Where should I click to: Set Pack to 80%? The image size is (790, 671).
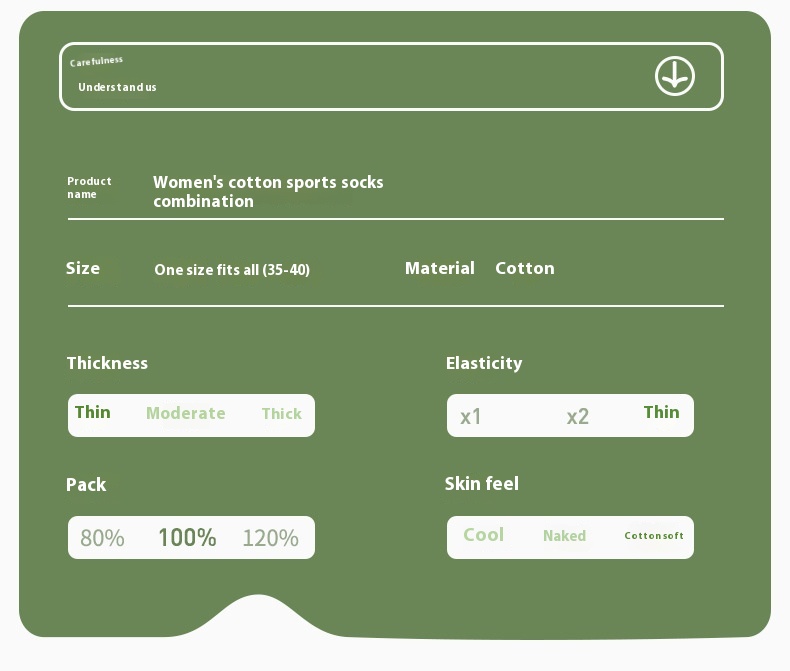[102, 538]
